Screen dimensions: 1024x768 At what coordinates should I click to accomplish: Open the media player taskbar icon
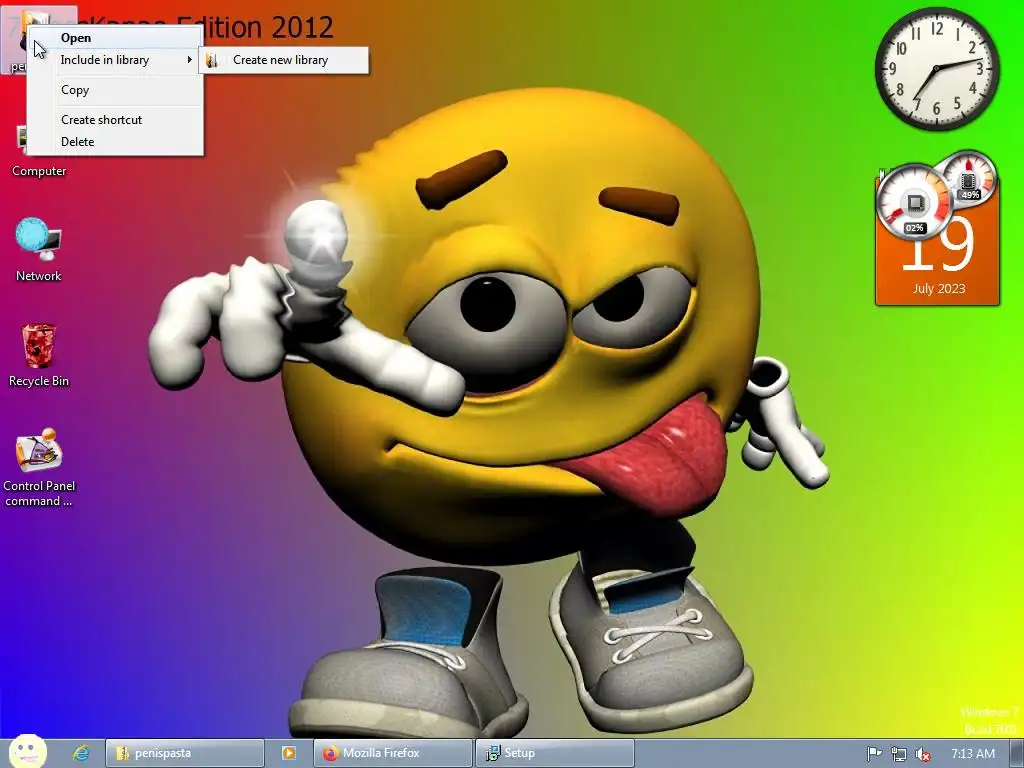click(289, 753)
